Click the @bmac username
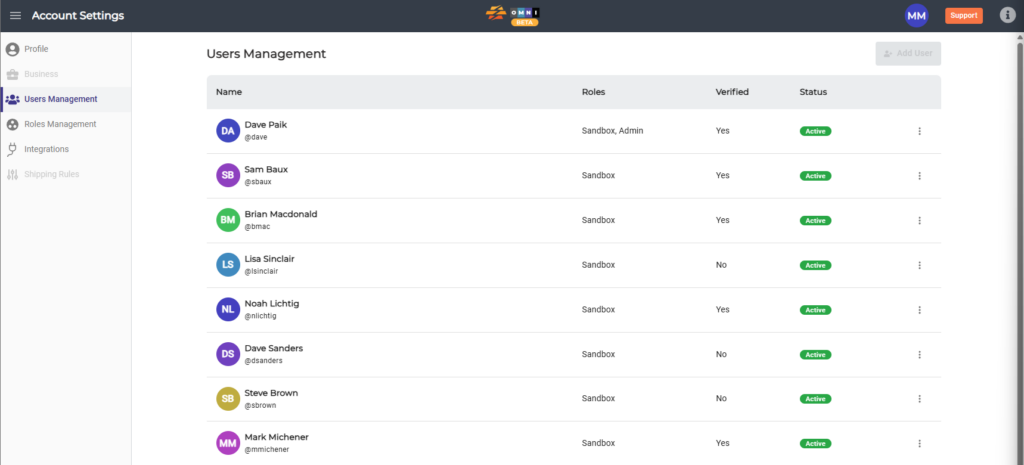1024x465 pixels. pos(257,227)
